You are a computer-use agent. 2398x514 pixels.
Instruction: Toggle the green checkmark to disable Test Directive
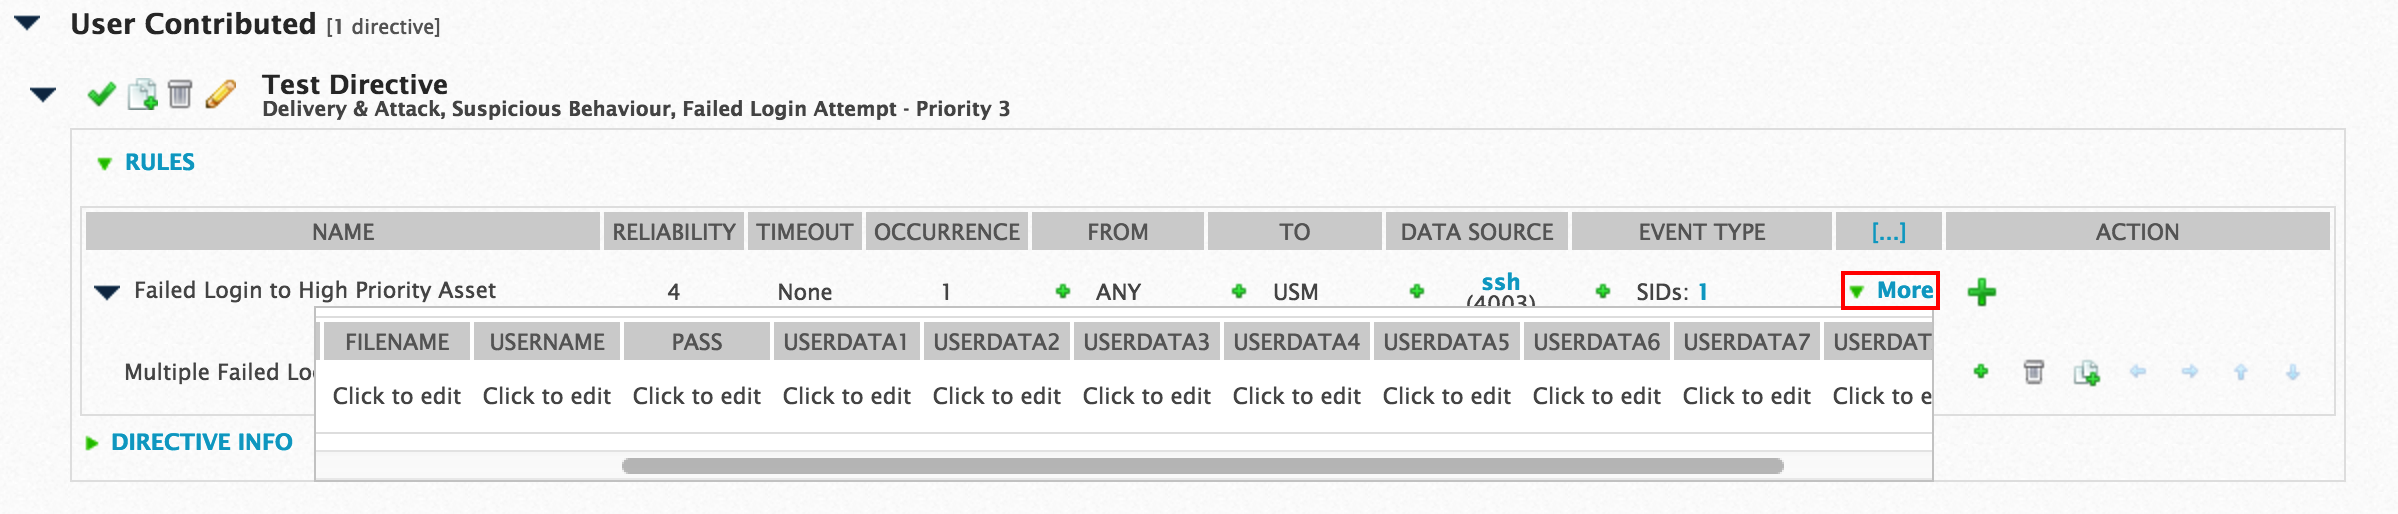101,94
